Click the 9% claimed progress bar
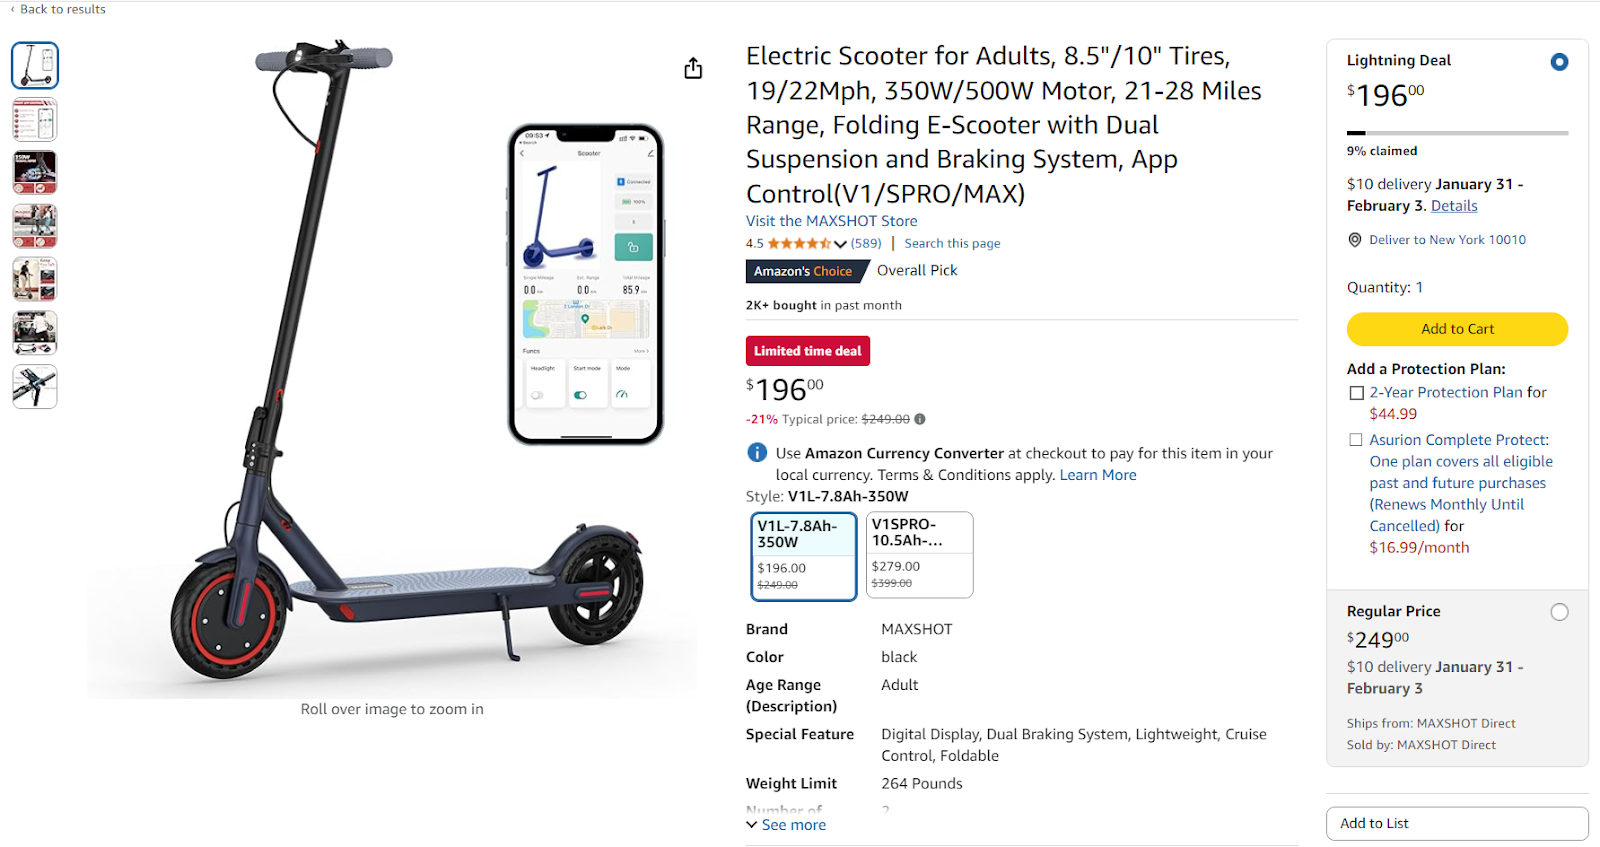1600x847 pixels. pos(1457,132)
